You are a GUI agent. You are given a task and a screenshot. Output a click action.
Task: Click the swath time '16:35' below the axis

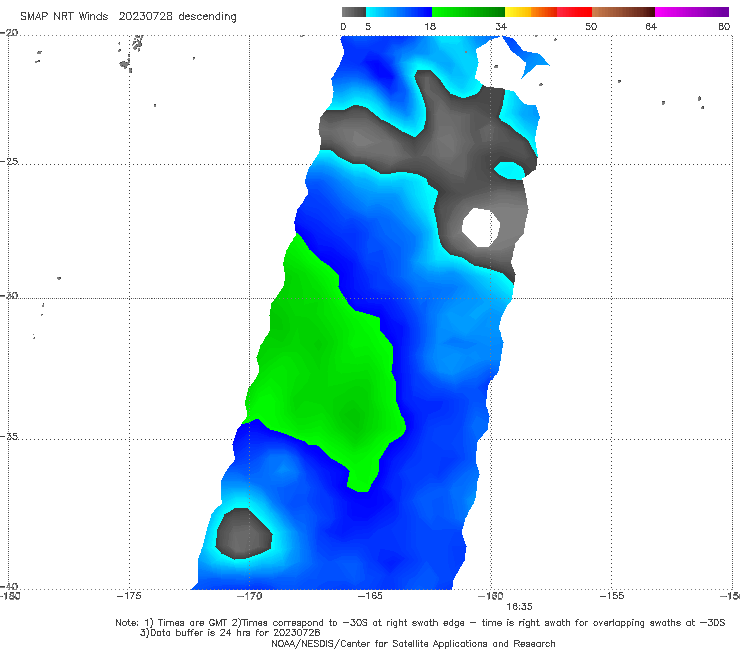tap(519, 607)
